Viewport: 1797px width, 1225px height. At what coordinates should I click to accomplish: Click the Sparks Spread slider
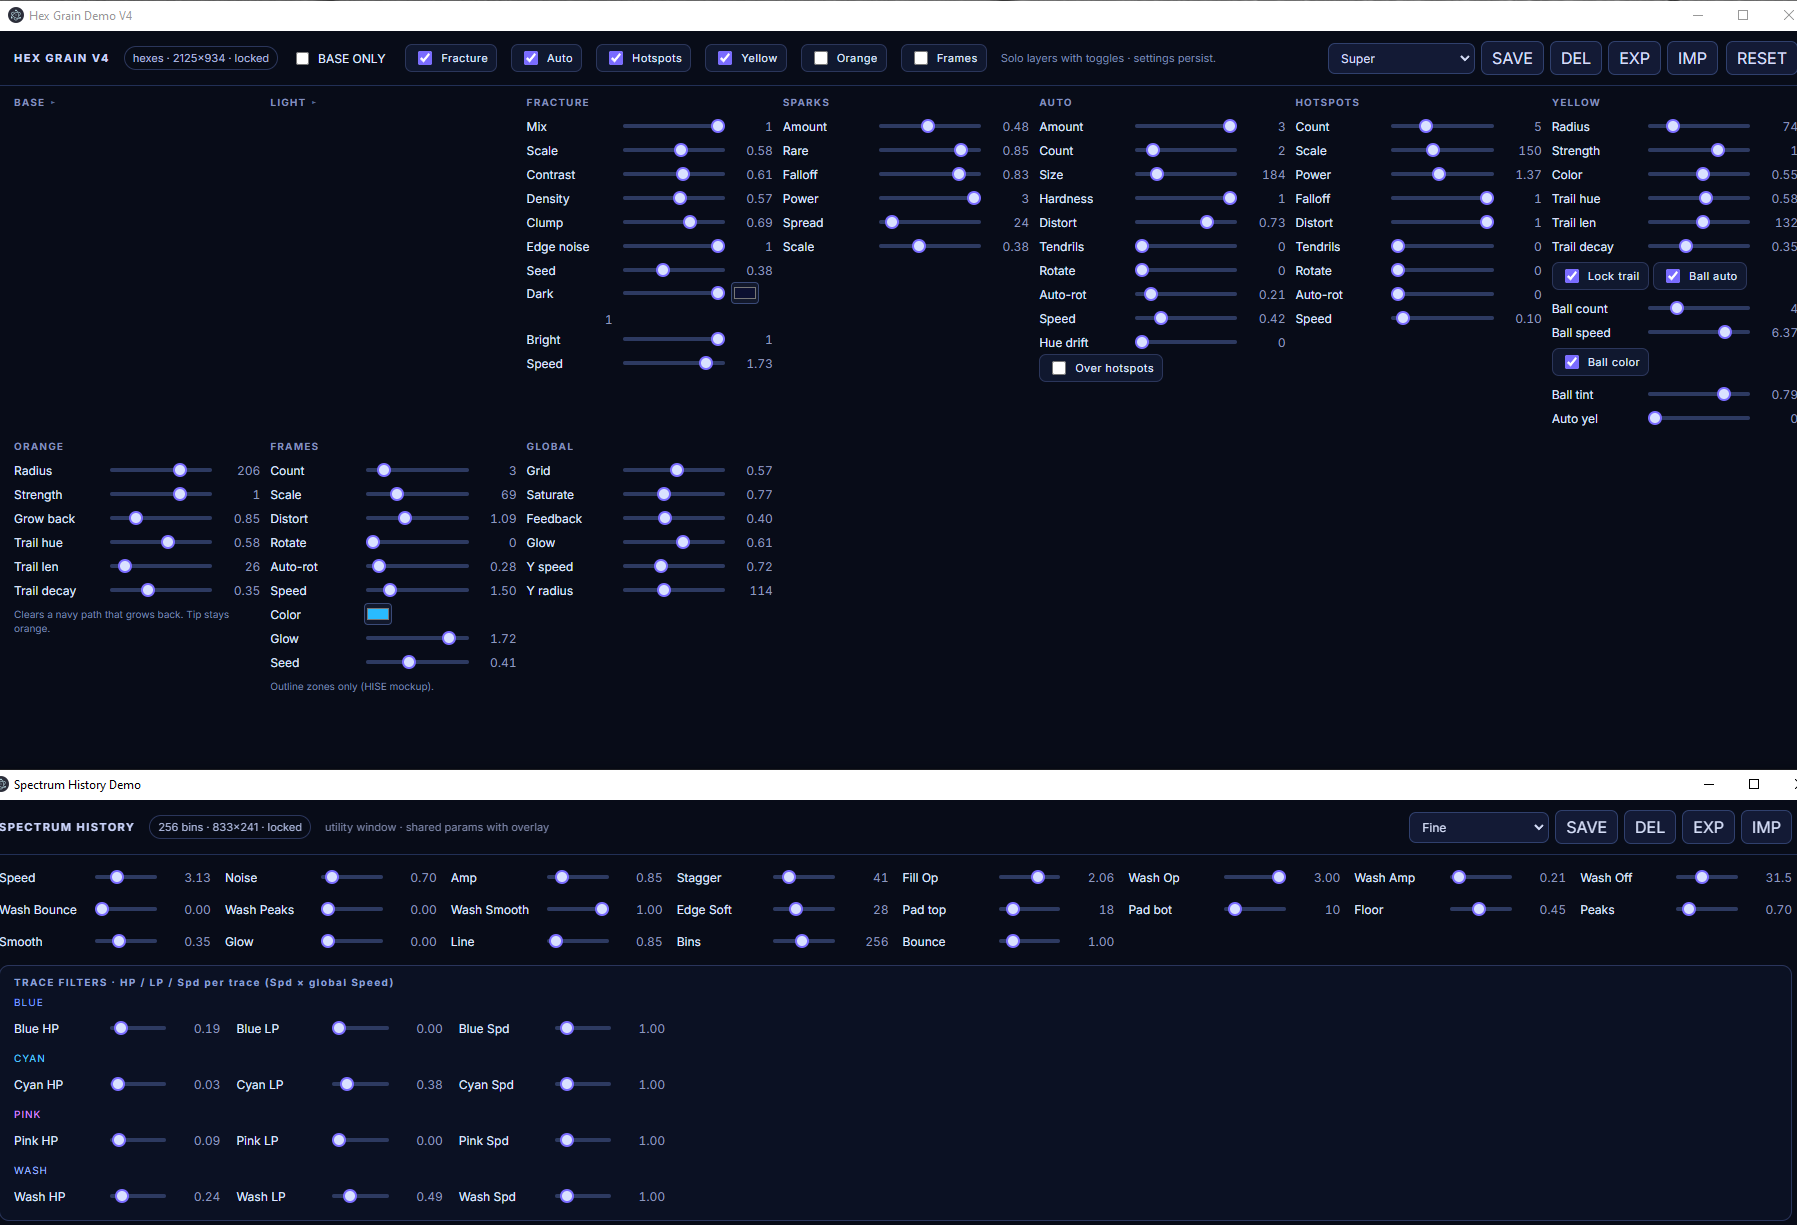(x=930, y=222)
